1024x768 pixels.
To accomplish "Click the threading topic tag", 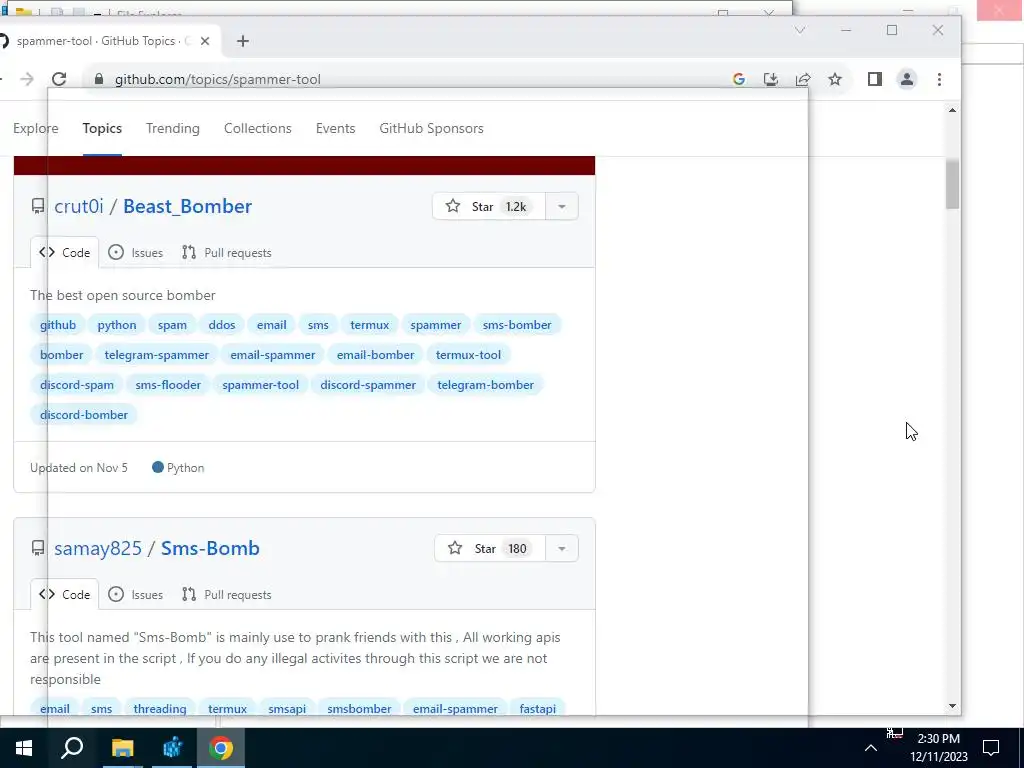I will [x=160, y=709].
